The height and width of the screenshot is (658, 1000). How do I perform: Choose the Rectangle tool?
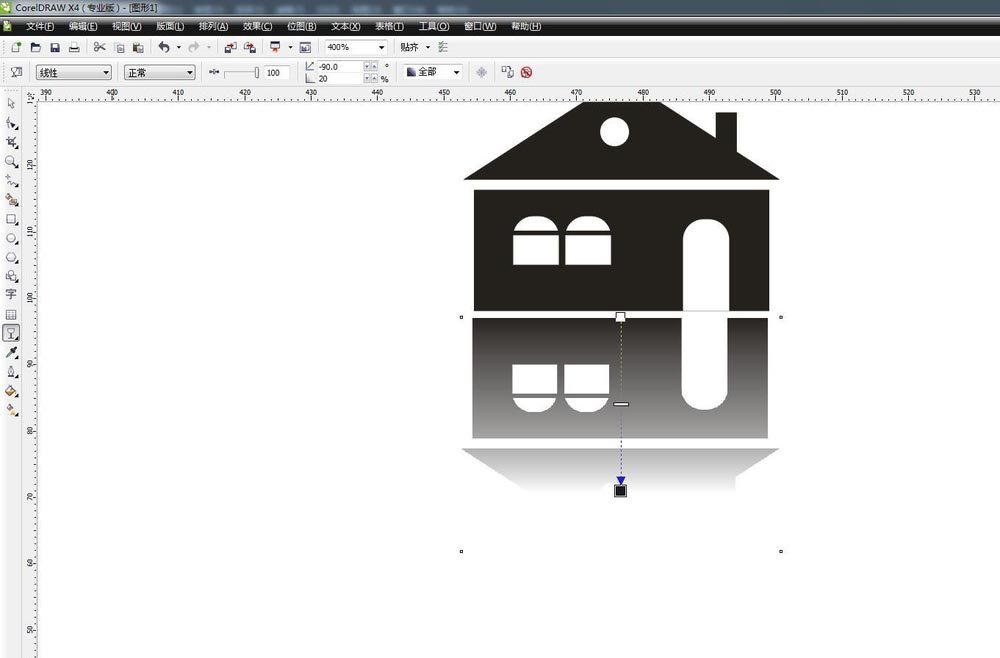[11, 219]
